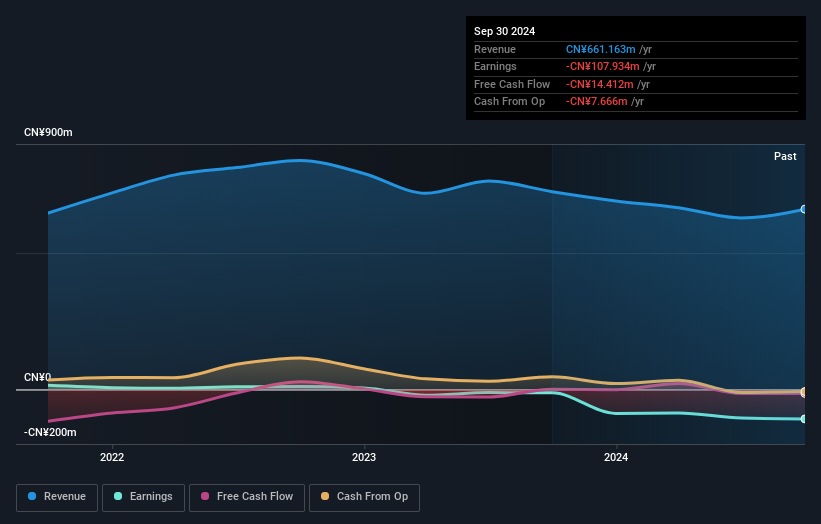The height and width of the screenshot is (524, 821).
Task: Click the -CN¥14.412m free cash flow value
Action: pos(600,84)
